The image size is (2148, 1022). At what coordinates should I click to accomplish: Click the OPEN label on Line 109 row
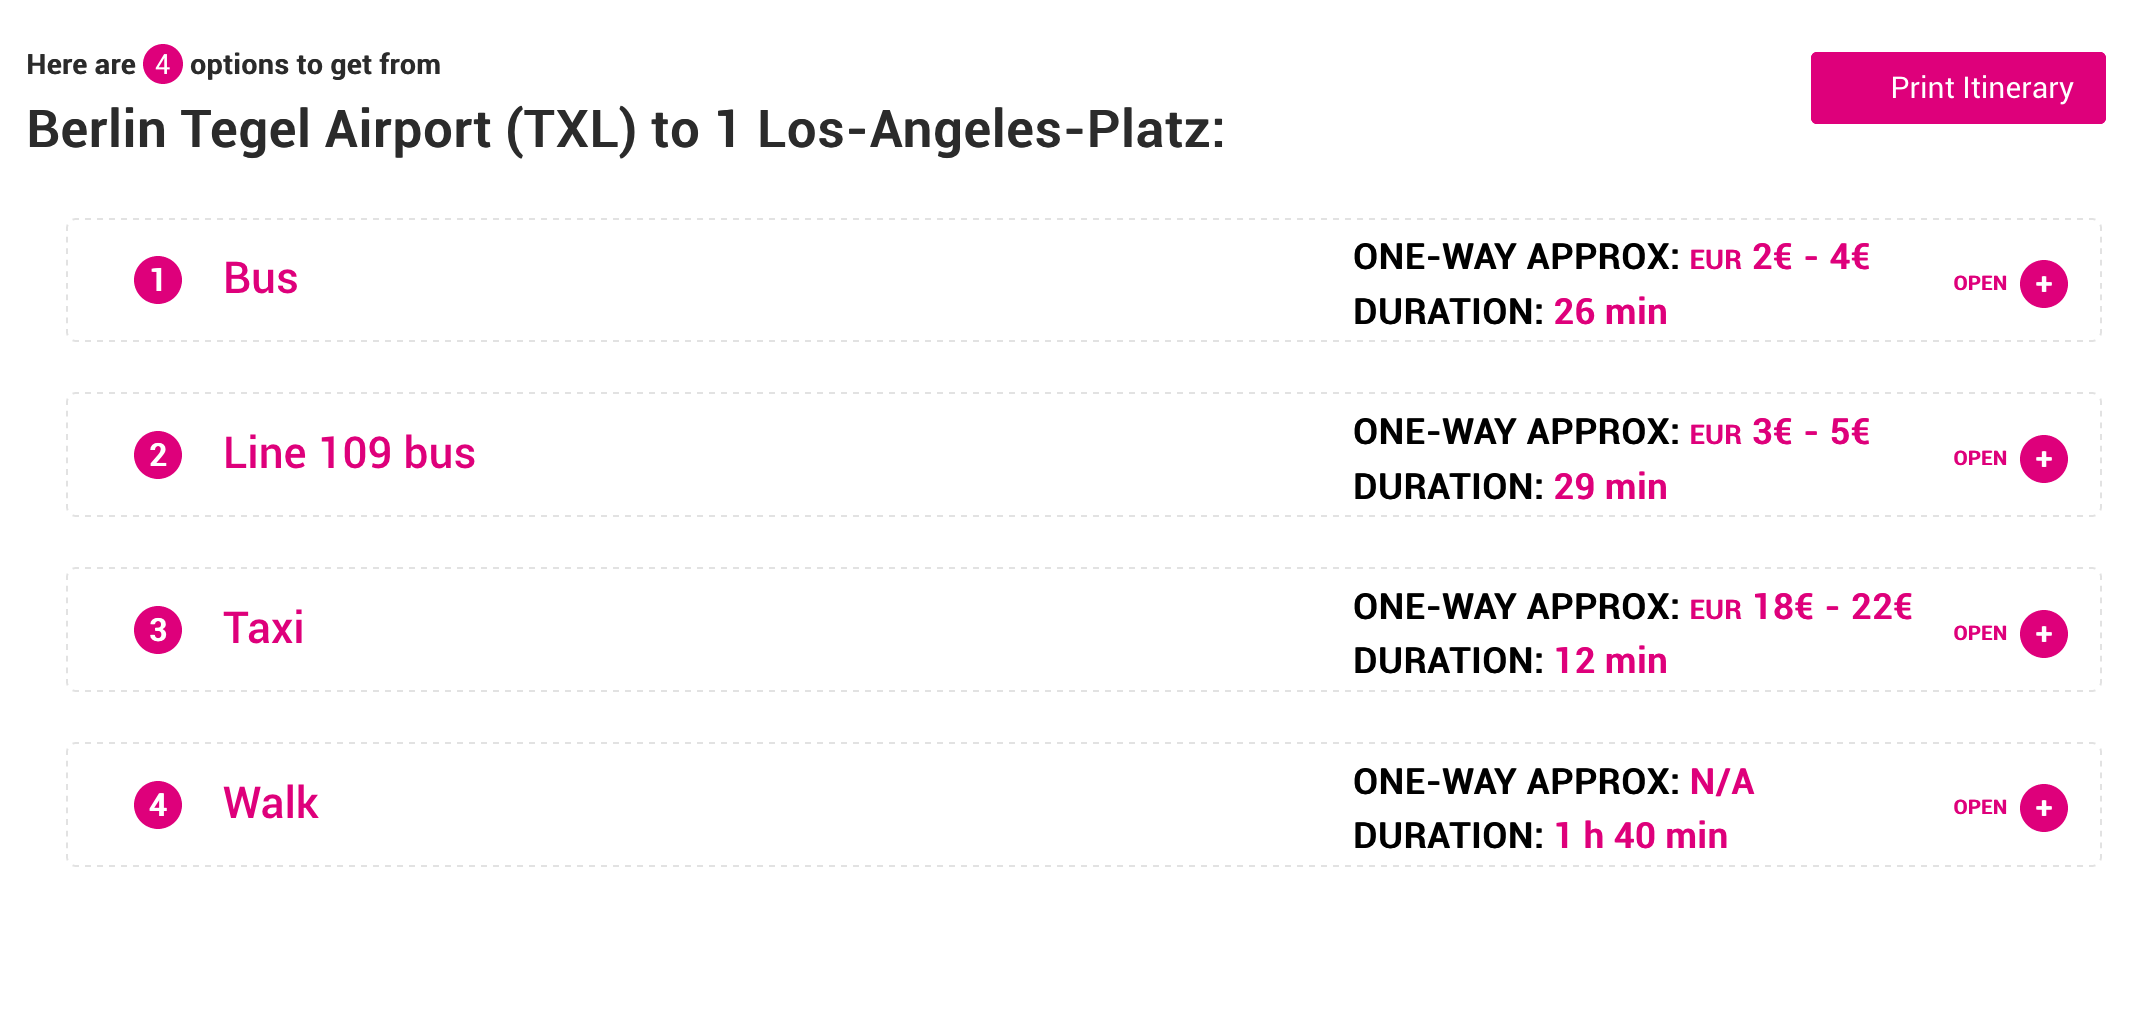[x=1980, y=459]
